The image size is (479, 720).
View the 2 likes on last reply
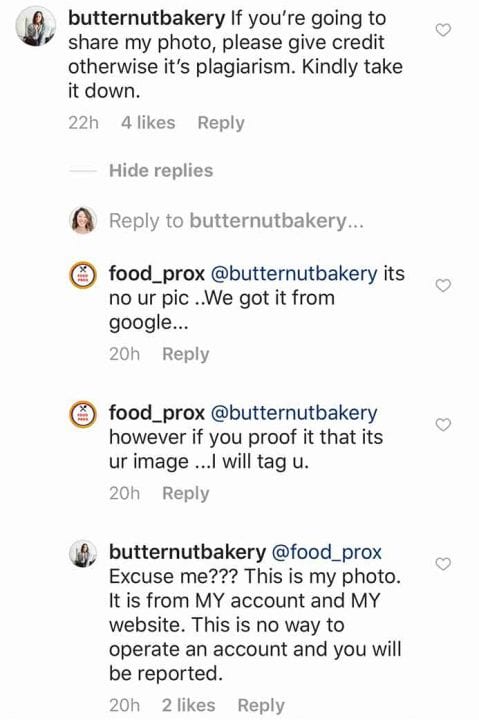188,705
